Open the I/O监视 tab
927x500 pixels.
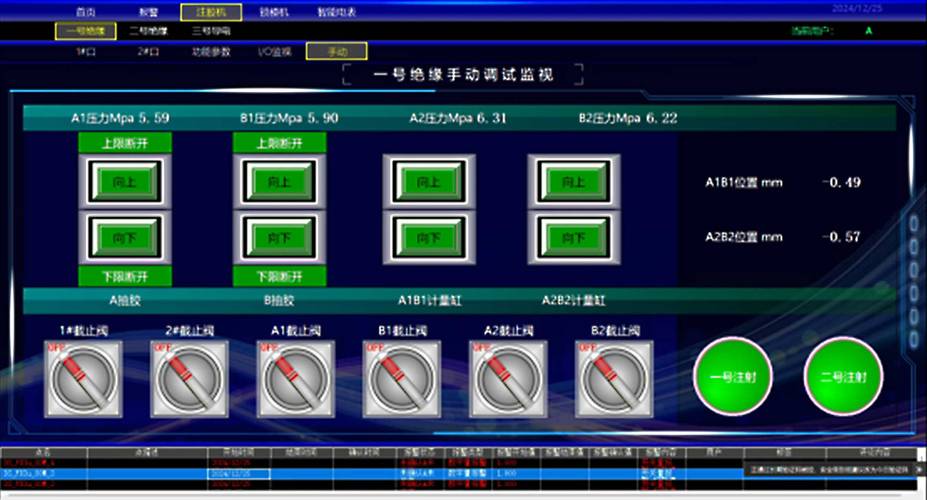(275, 51)
